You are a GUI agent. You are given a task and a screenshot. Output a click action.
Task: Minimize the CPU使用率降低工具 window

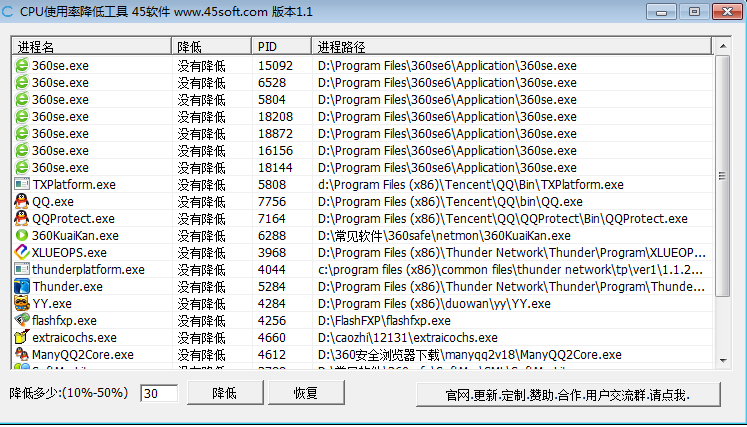(661, 11)
